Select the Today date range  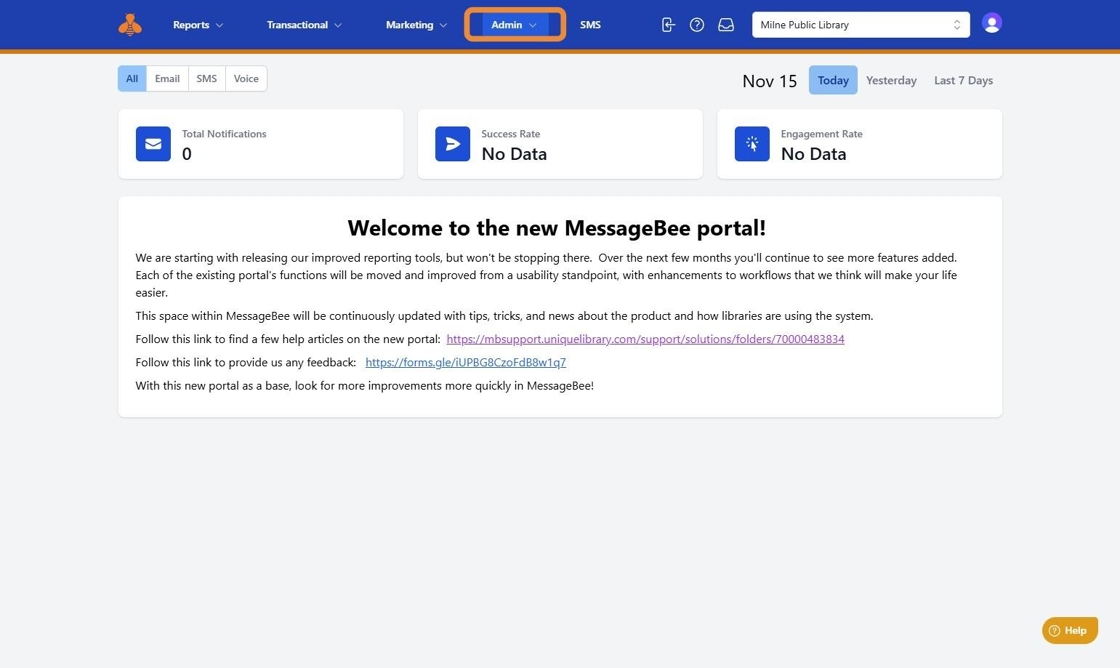[833, 80]
